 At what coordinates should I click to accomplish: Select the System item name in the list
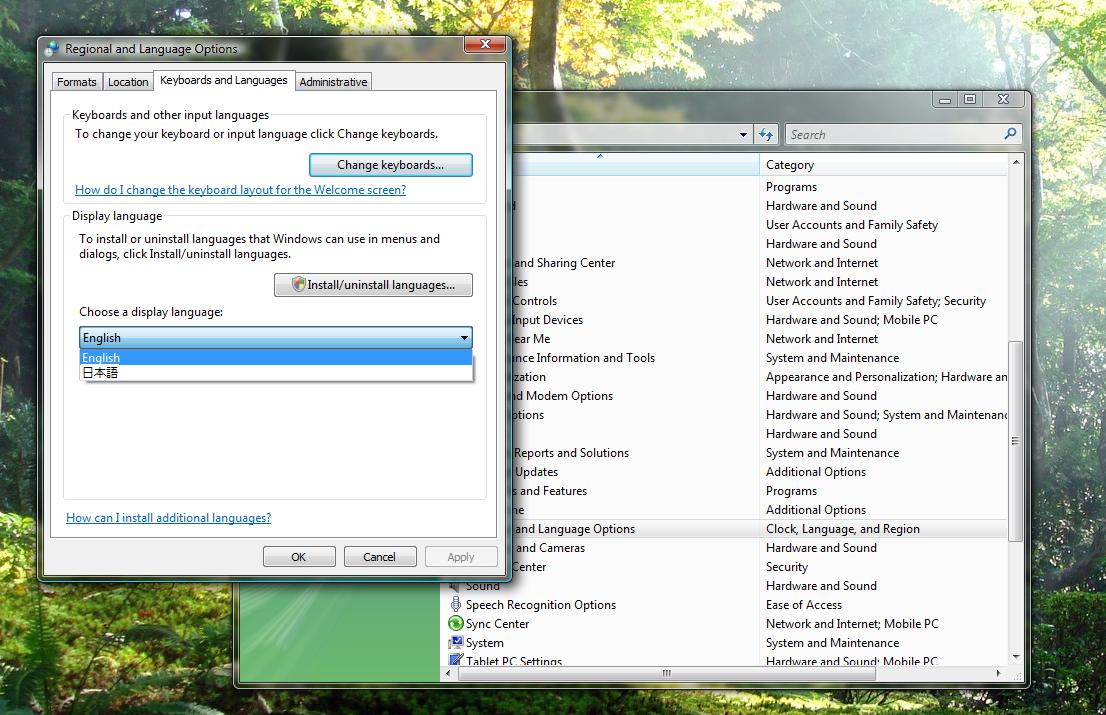tap(485, 643)
